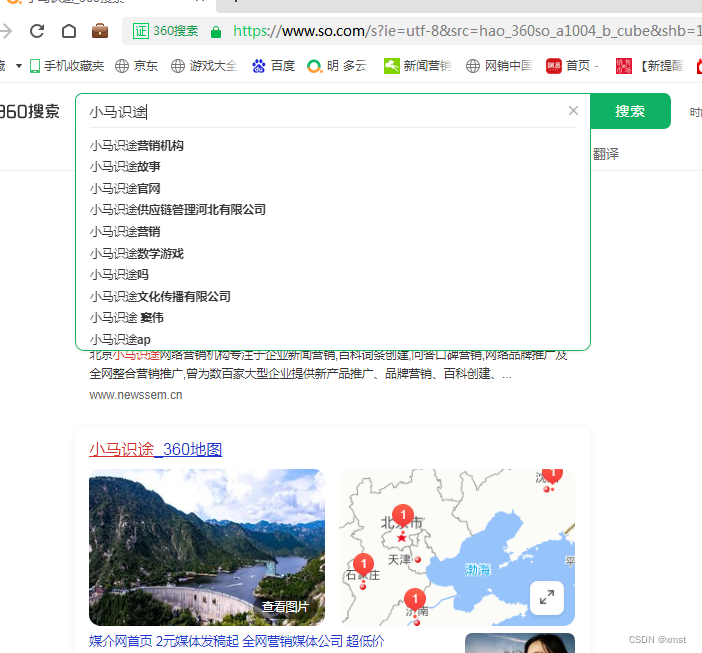The image size is (702, 653).
Task: Click the map marker over 石家庄
Action: pyautogui.click(x=364, y=564)
